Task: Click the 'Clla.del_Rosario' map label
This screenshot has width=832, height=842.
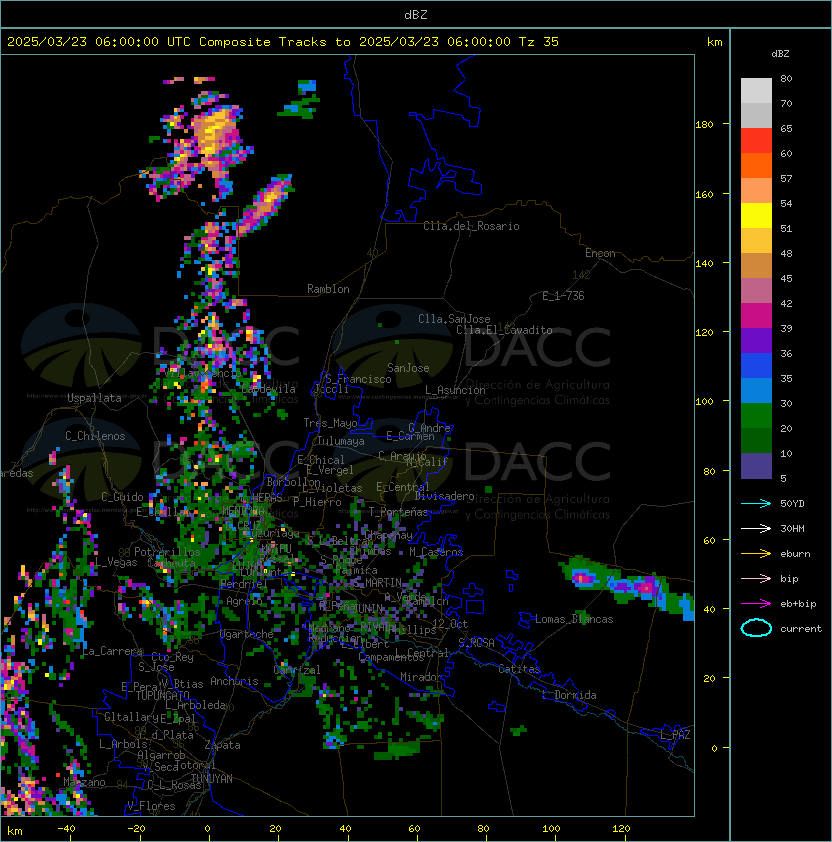Action: coord(471,226)
